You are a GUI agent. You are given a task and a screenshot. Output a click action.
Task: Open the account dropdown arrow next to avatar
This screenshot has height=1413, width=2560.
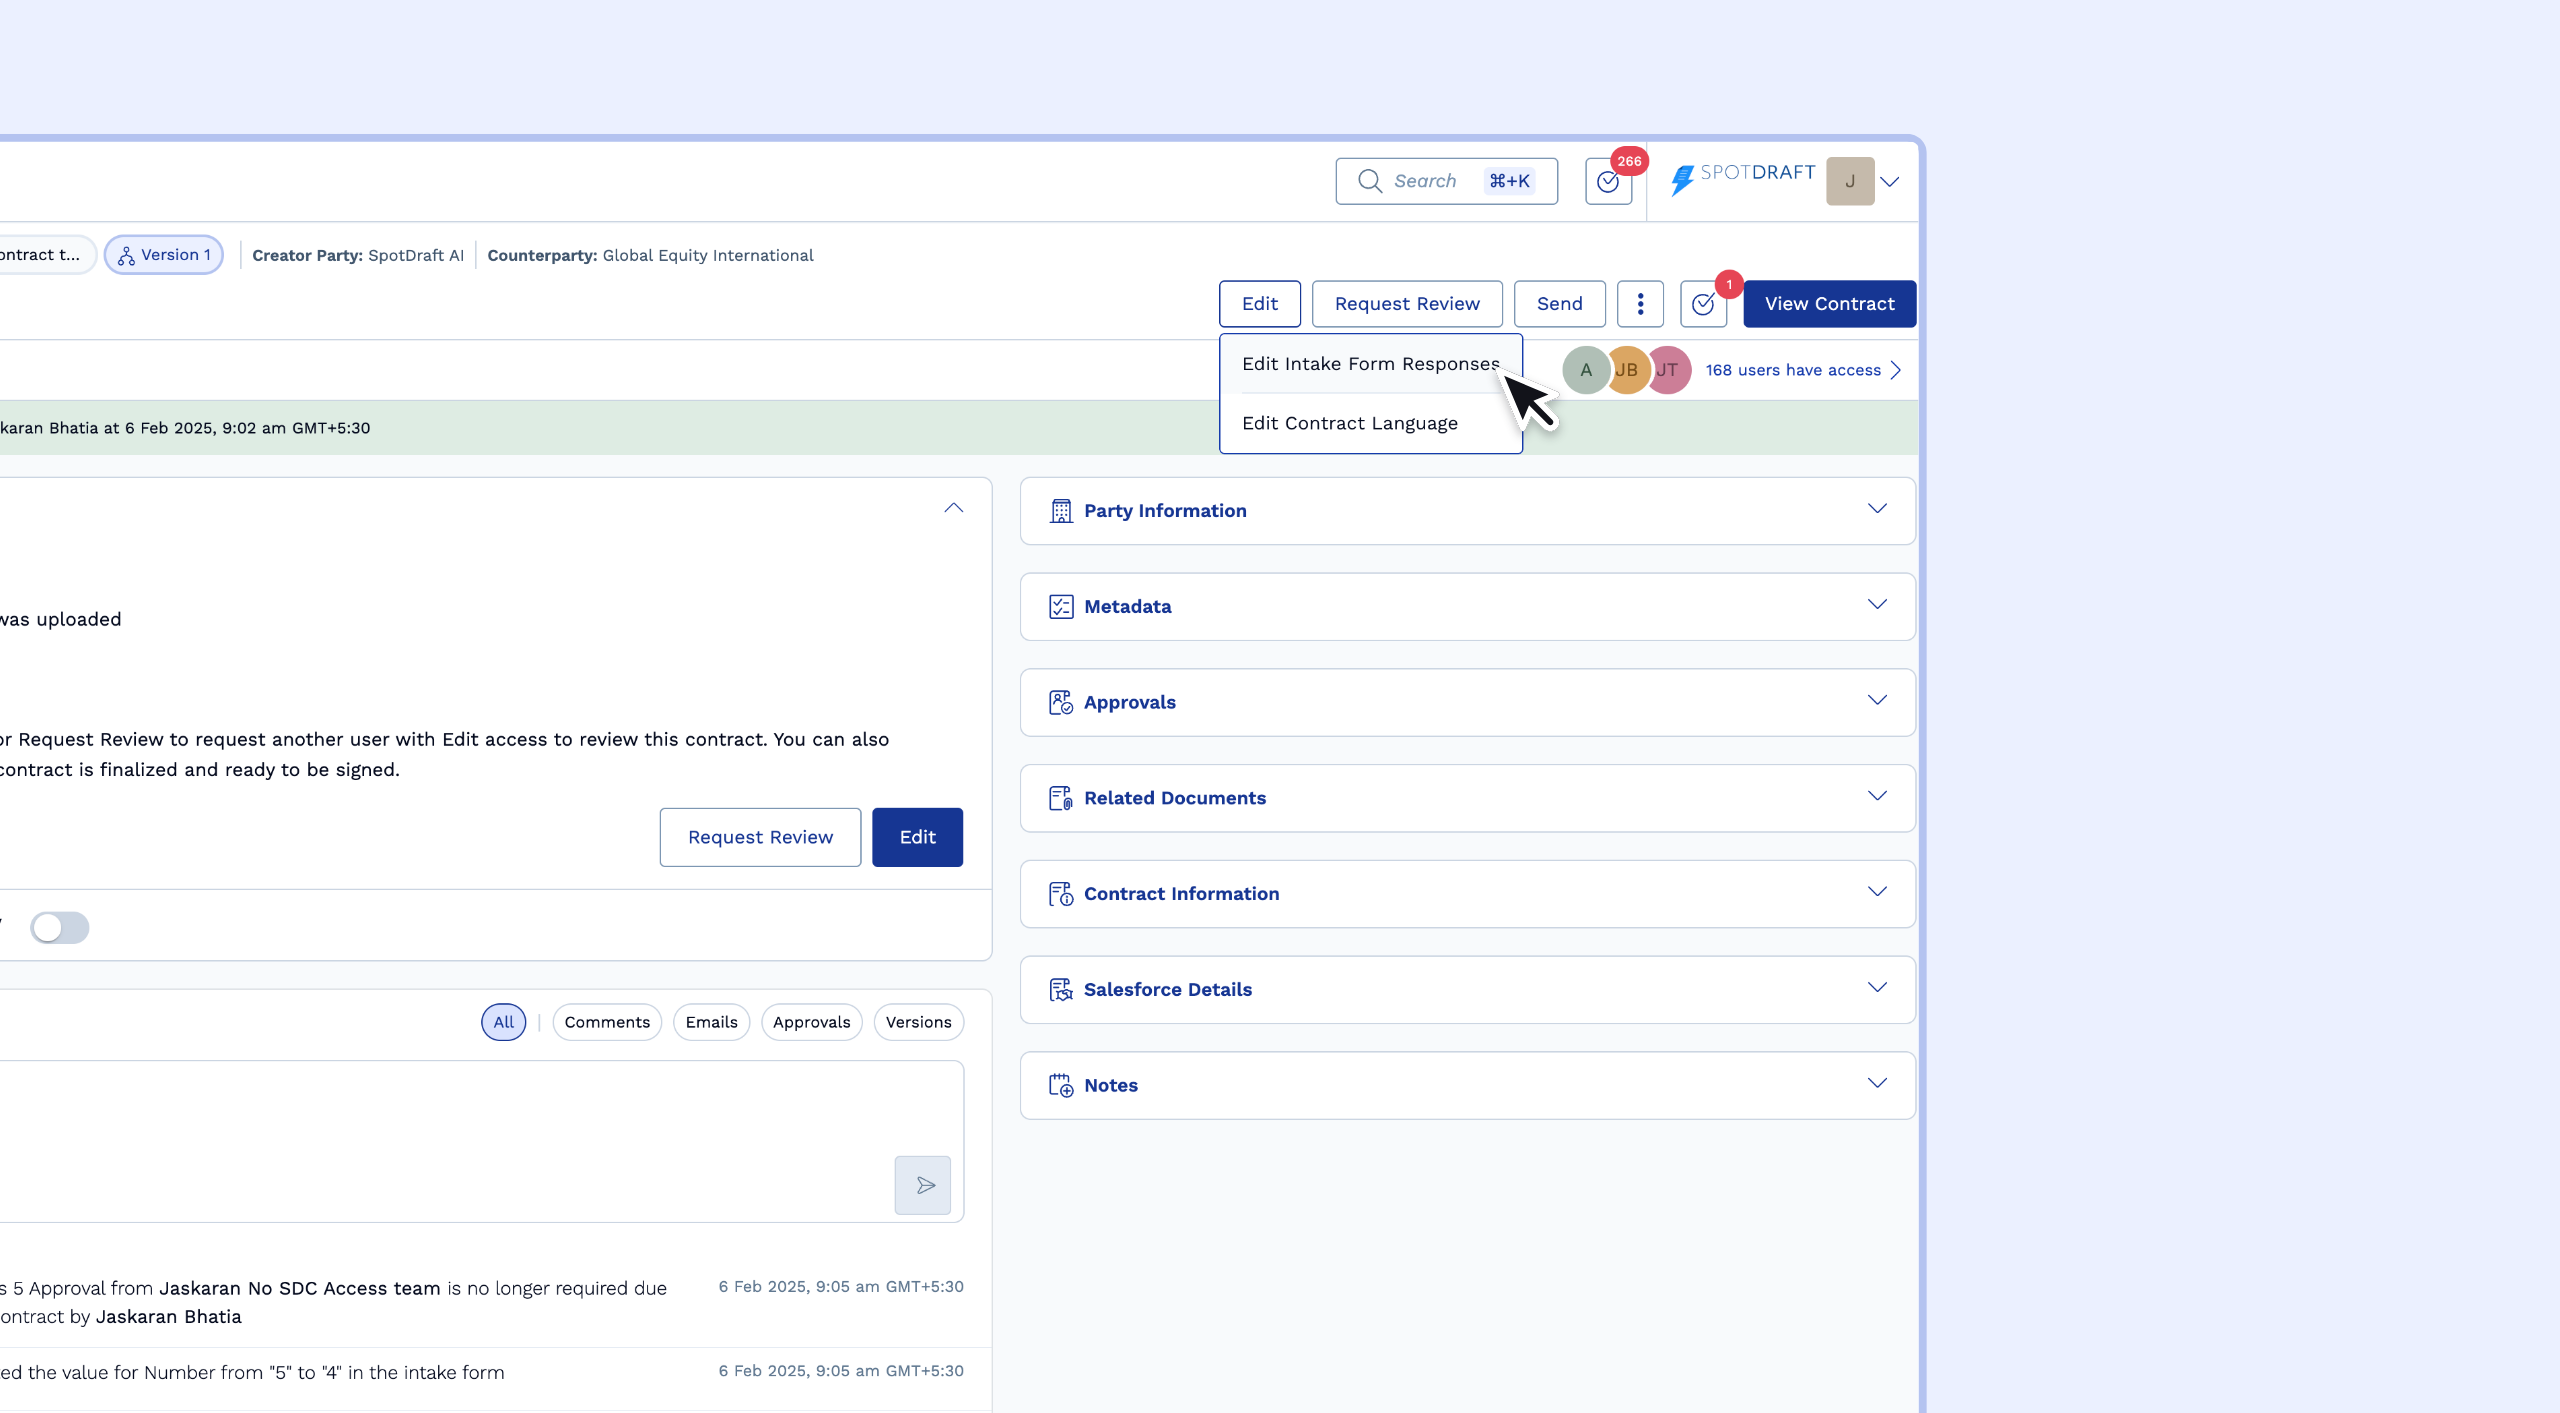tap(1890, 182)
